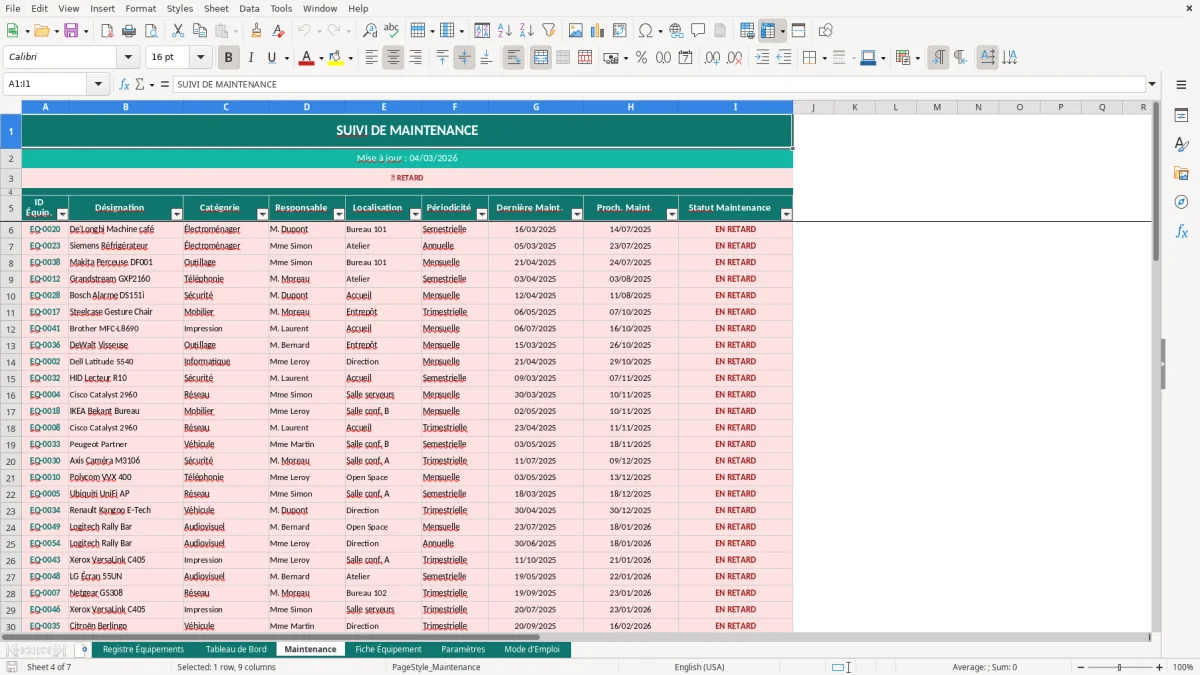Click the Format as Percent icon
The height and width of the screenshot is (675, 1200).
[x=641, y=58]
